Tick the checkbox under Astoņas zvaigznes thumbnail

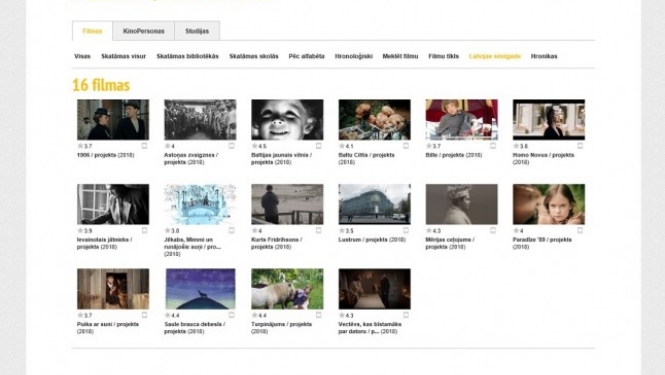[232, 146]
